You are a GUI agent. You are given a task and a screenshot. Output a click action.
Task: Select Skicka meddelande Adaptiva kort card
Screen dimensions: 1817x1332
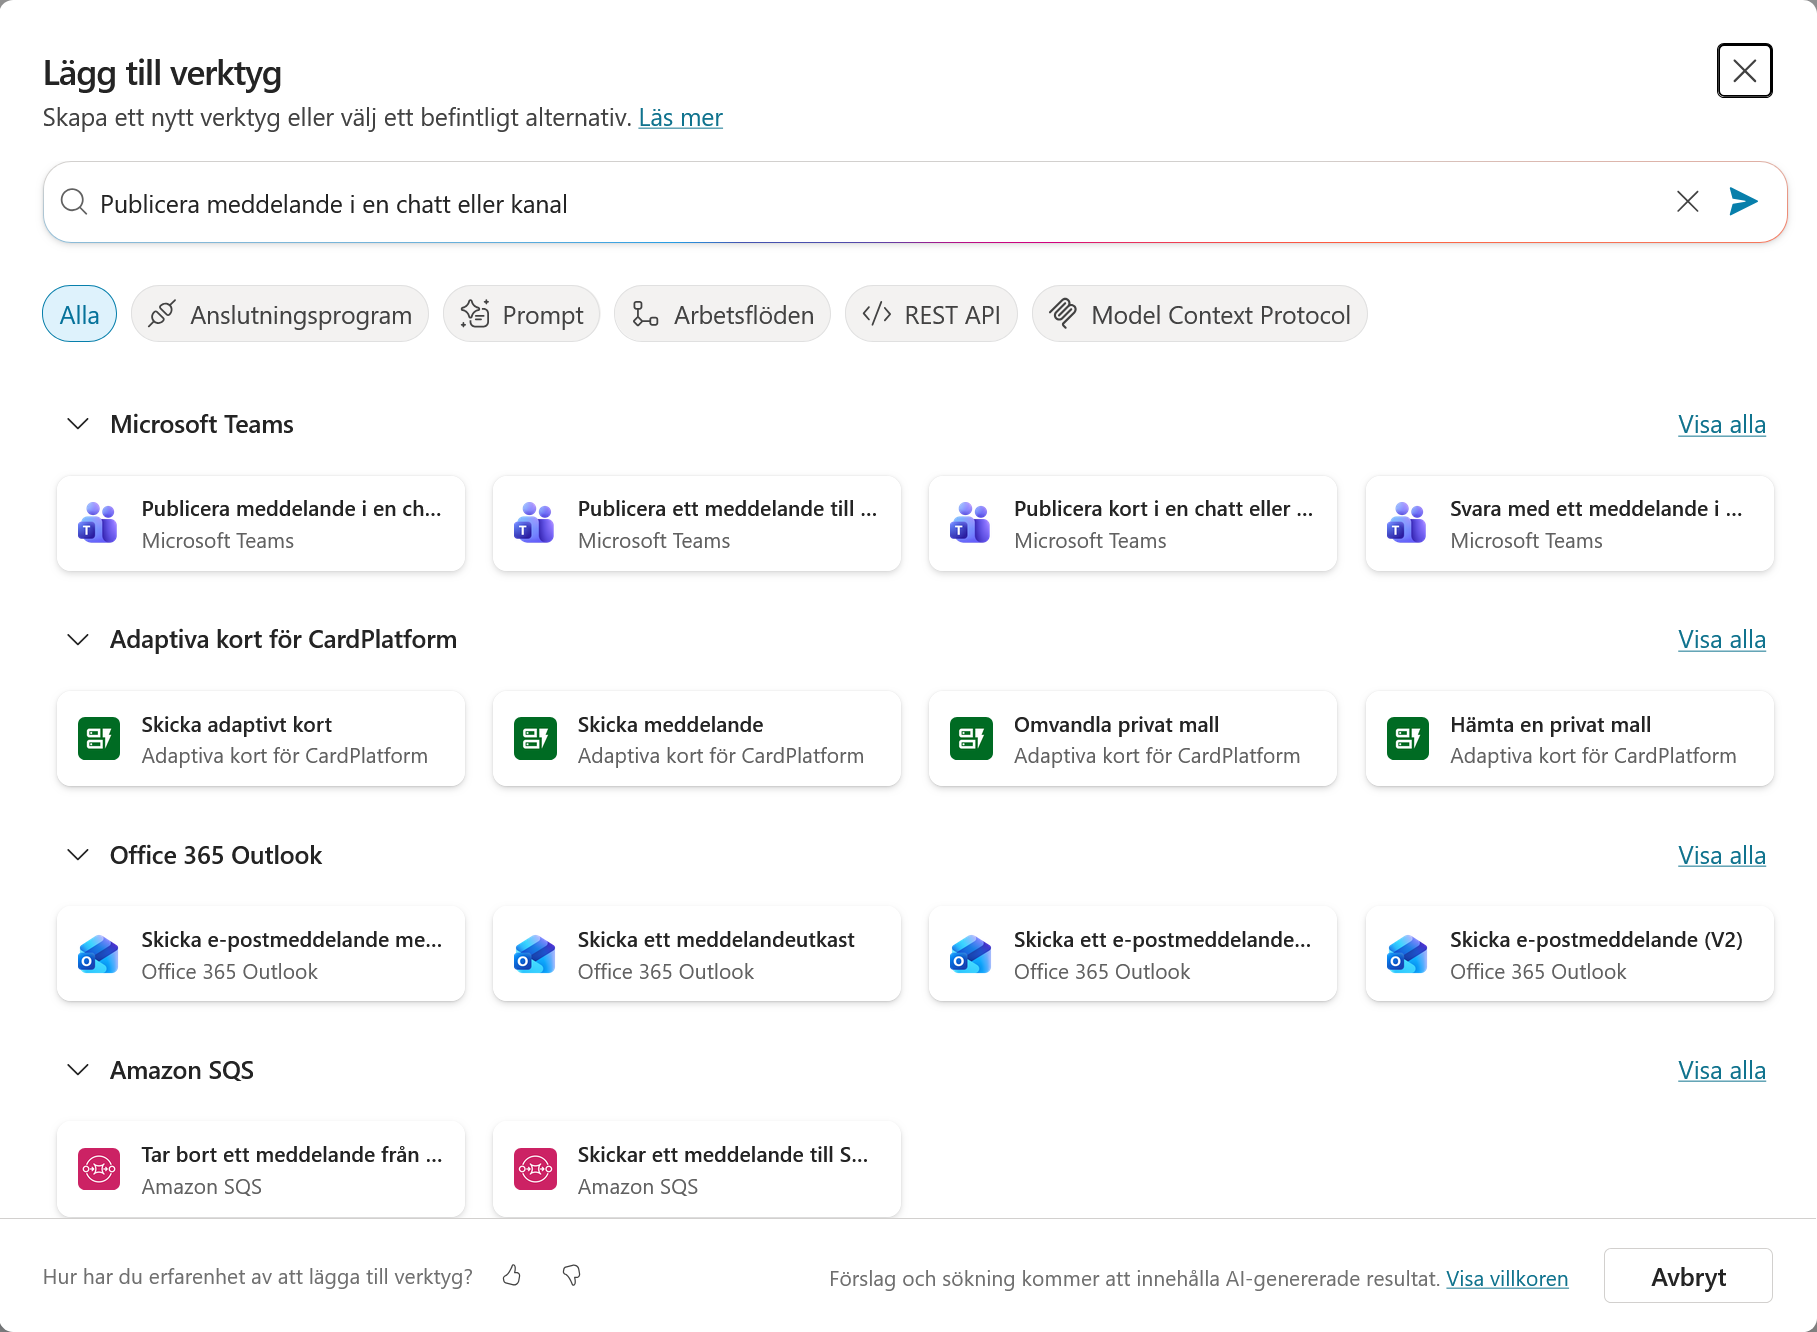click(697, 739)
